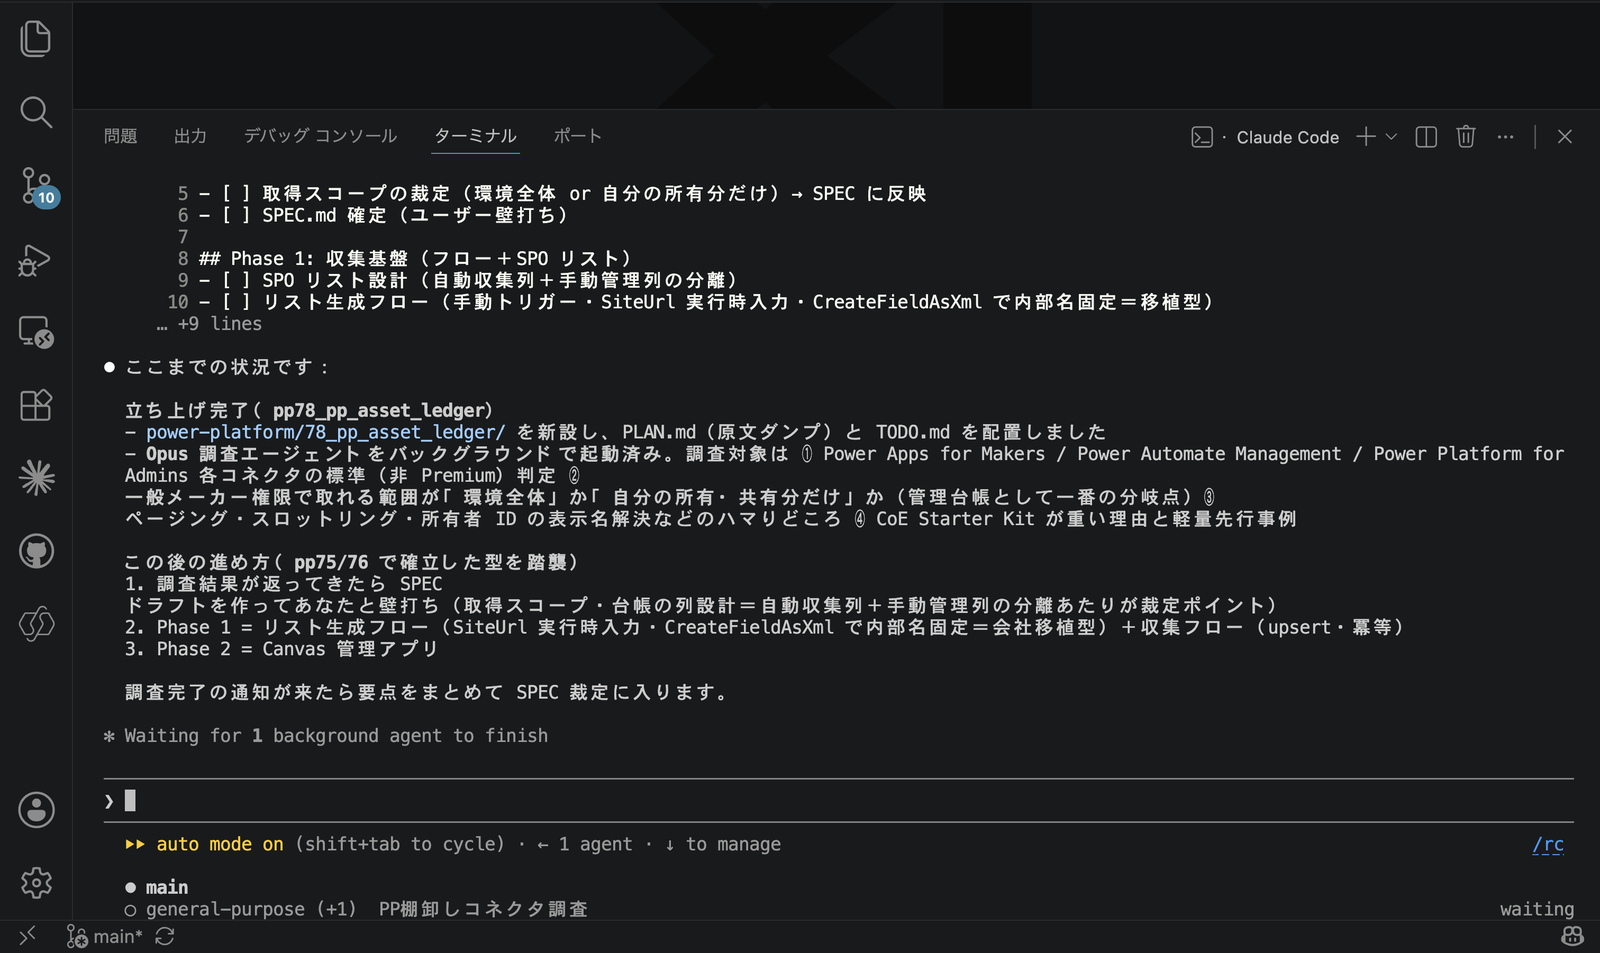Expand the new terminal launch profile dropdown

point(1391,137)
